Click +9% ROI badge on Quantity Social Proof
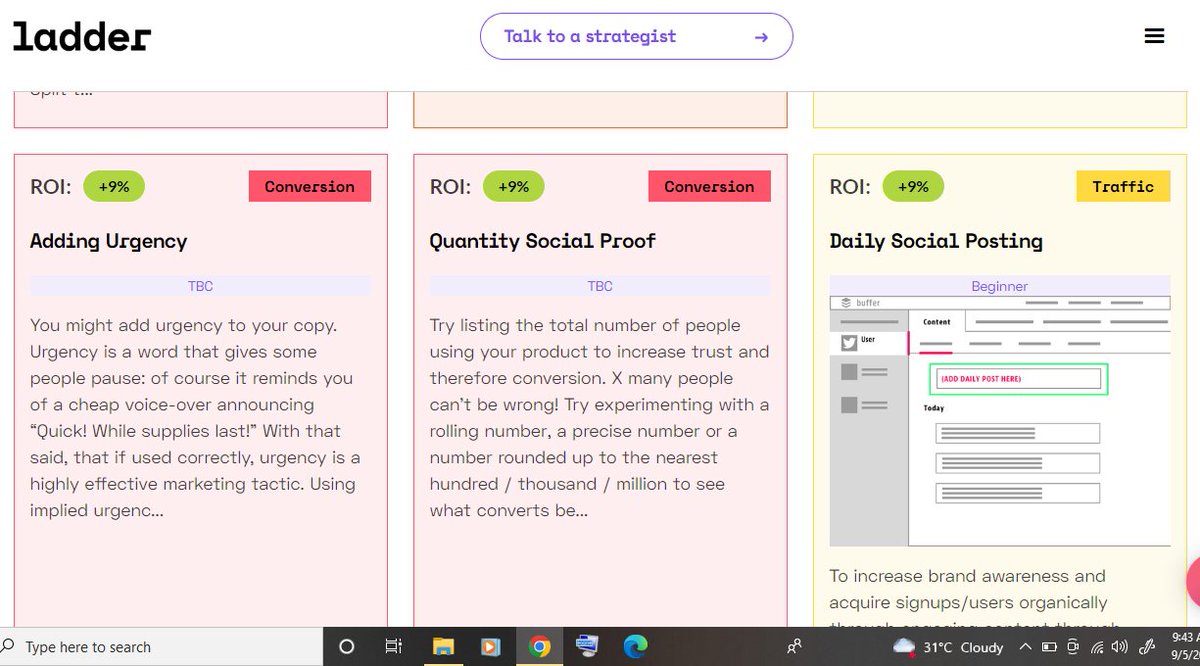Image resolution: width=1200 pixels, height=666 pixels. (513, 186)
